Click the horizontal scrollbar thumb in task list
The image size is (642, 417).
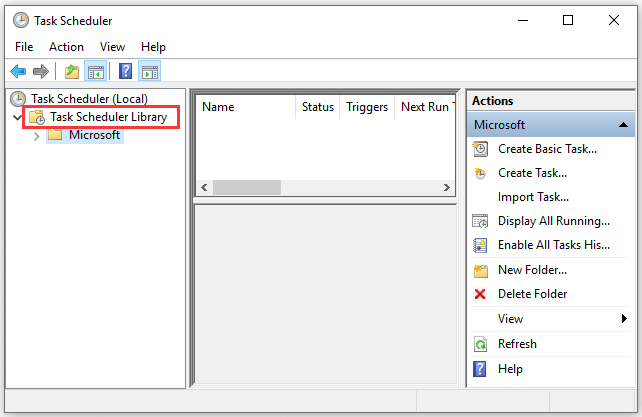tap(247, 188)
